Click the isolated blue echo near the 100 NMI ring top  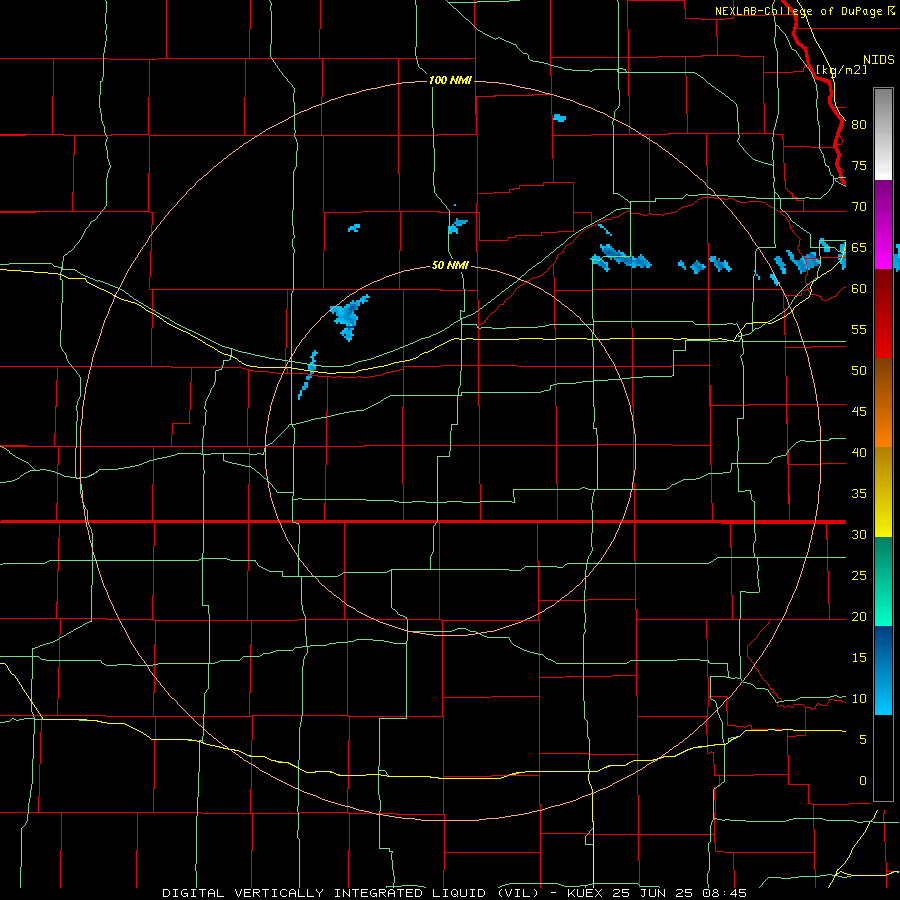coord(560,118)
